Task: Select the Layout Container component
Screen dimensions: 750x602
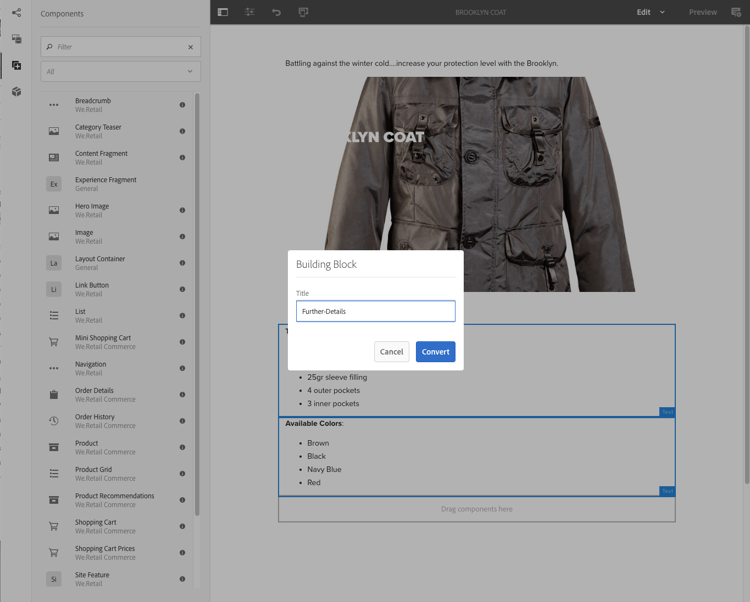Action: [x=117, y=263]
